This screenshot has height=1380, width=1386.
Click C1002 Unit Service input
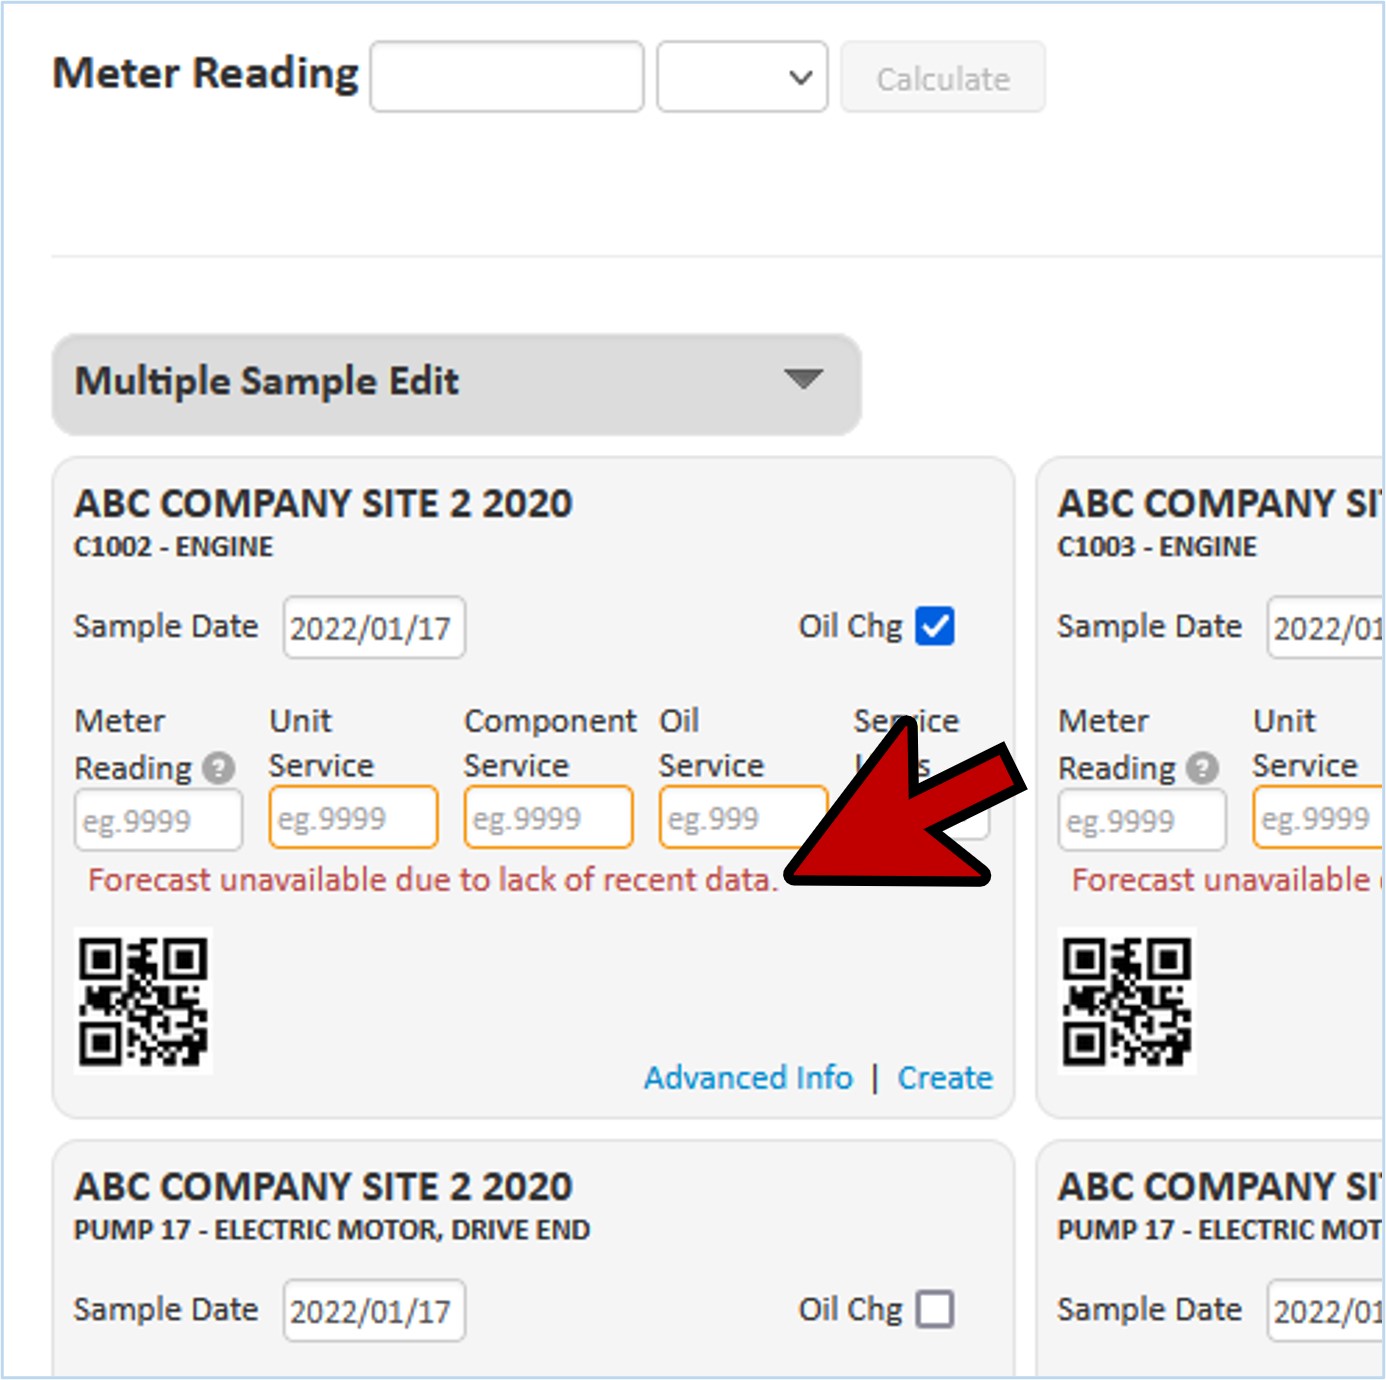point(353,818)
